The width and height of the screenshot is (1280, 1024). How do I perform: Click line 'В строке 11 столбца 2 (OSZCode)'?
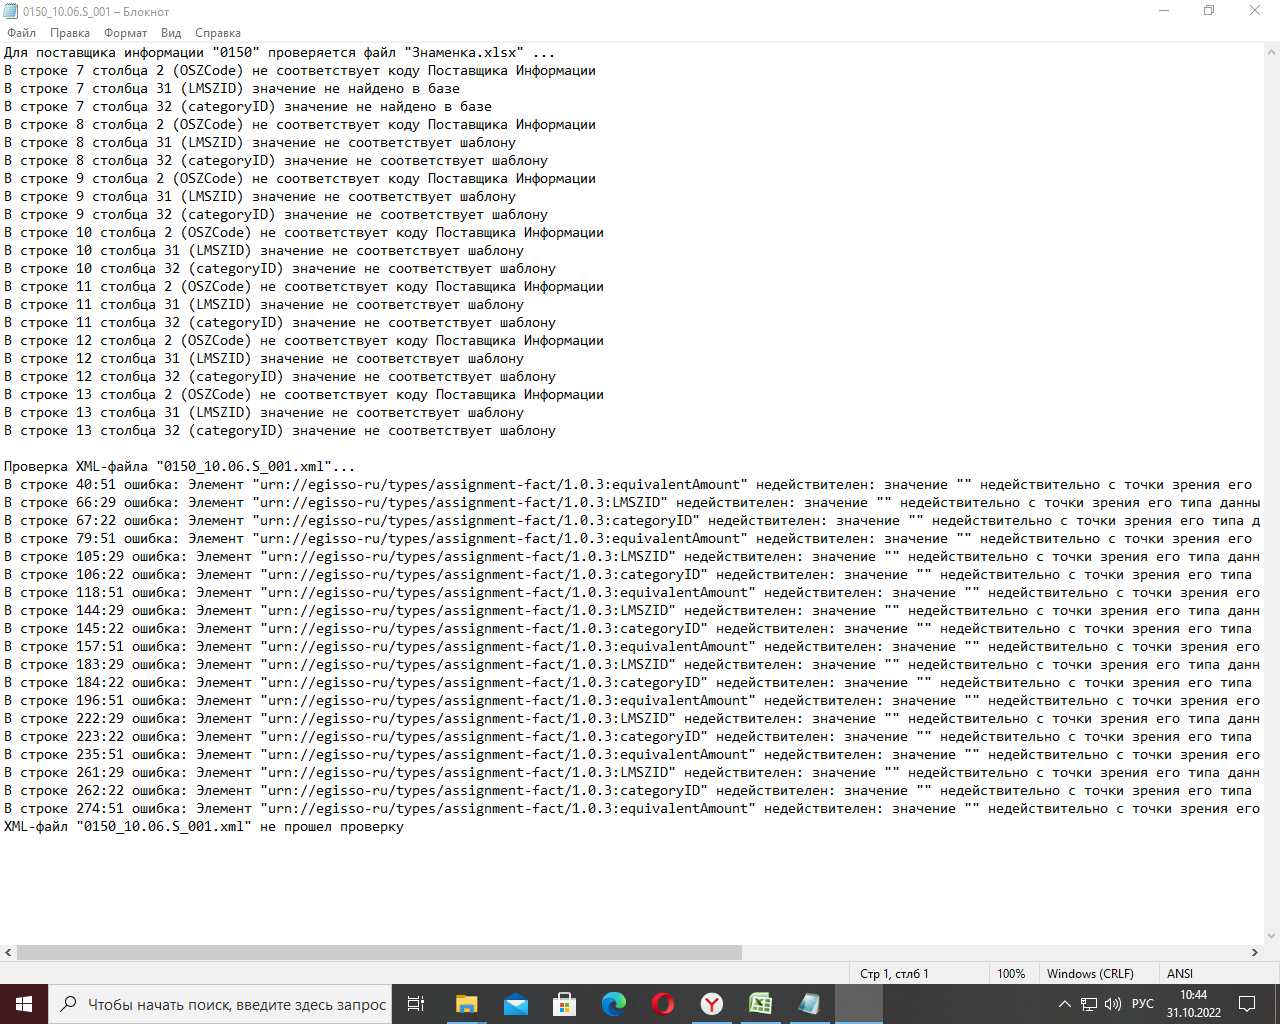coord(304,287)
